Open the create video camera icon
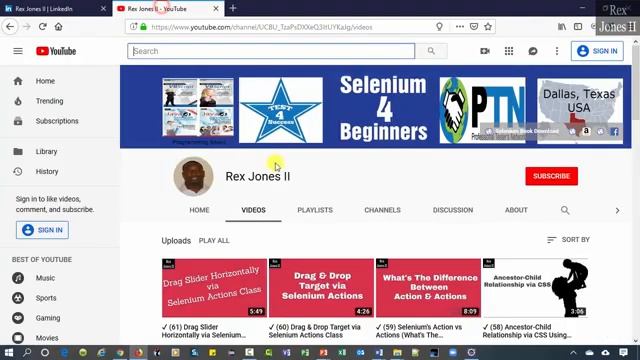Screen dimensions: 640x360 484,51
